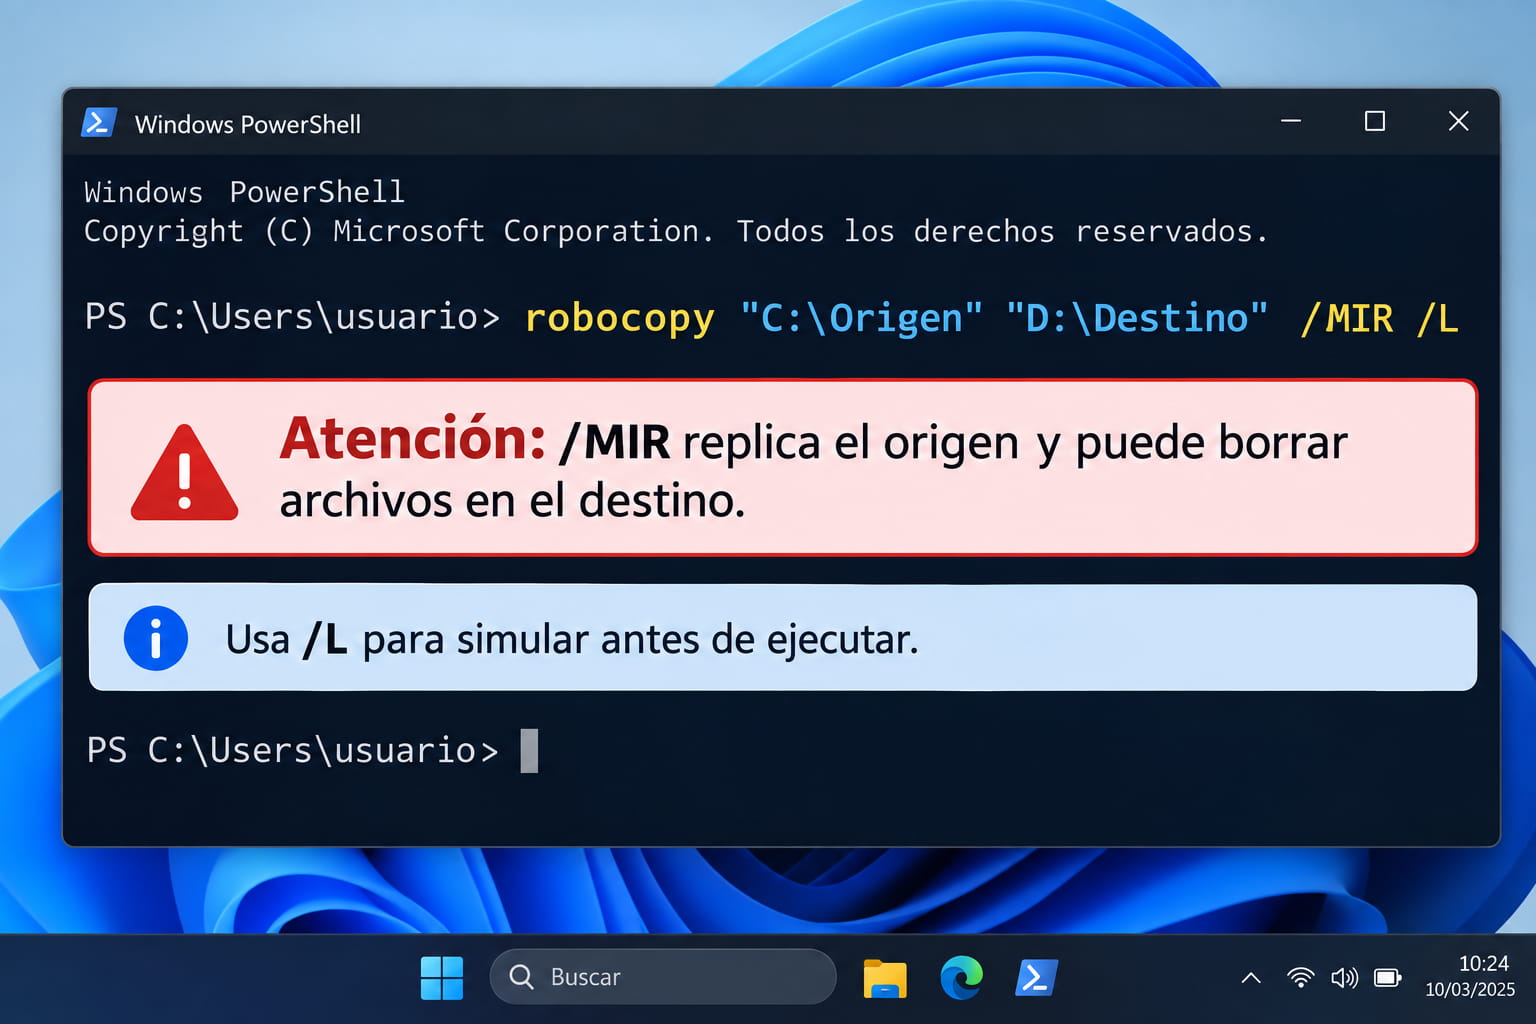This screenshot has width=1536, height=1024.
Task: Close the Windows PowerShell window
Action: coord(1459,121)
